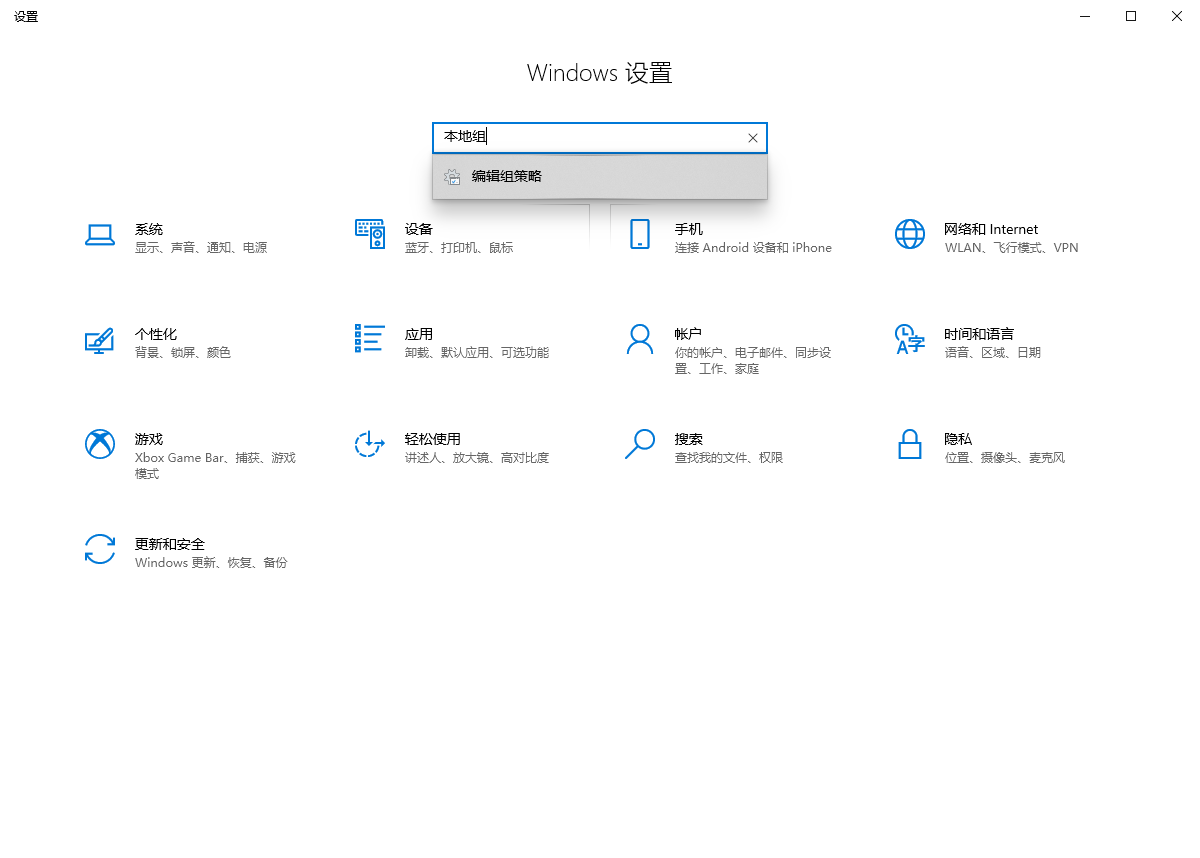Click the text 你的帐户、电子邮件、同步设置

[x=753, y=361]
